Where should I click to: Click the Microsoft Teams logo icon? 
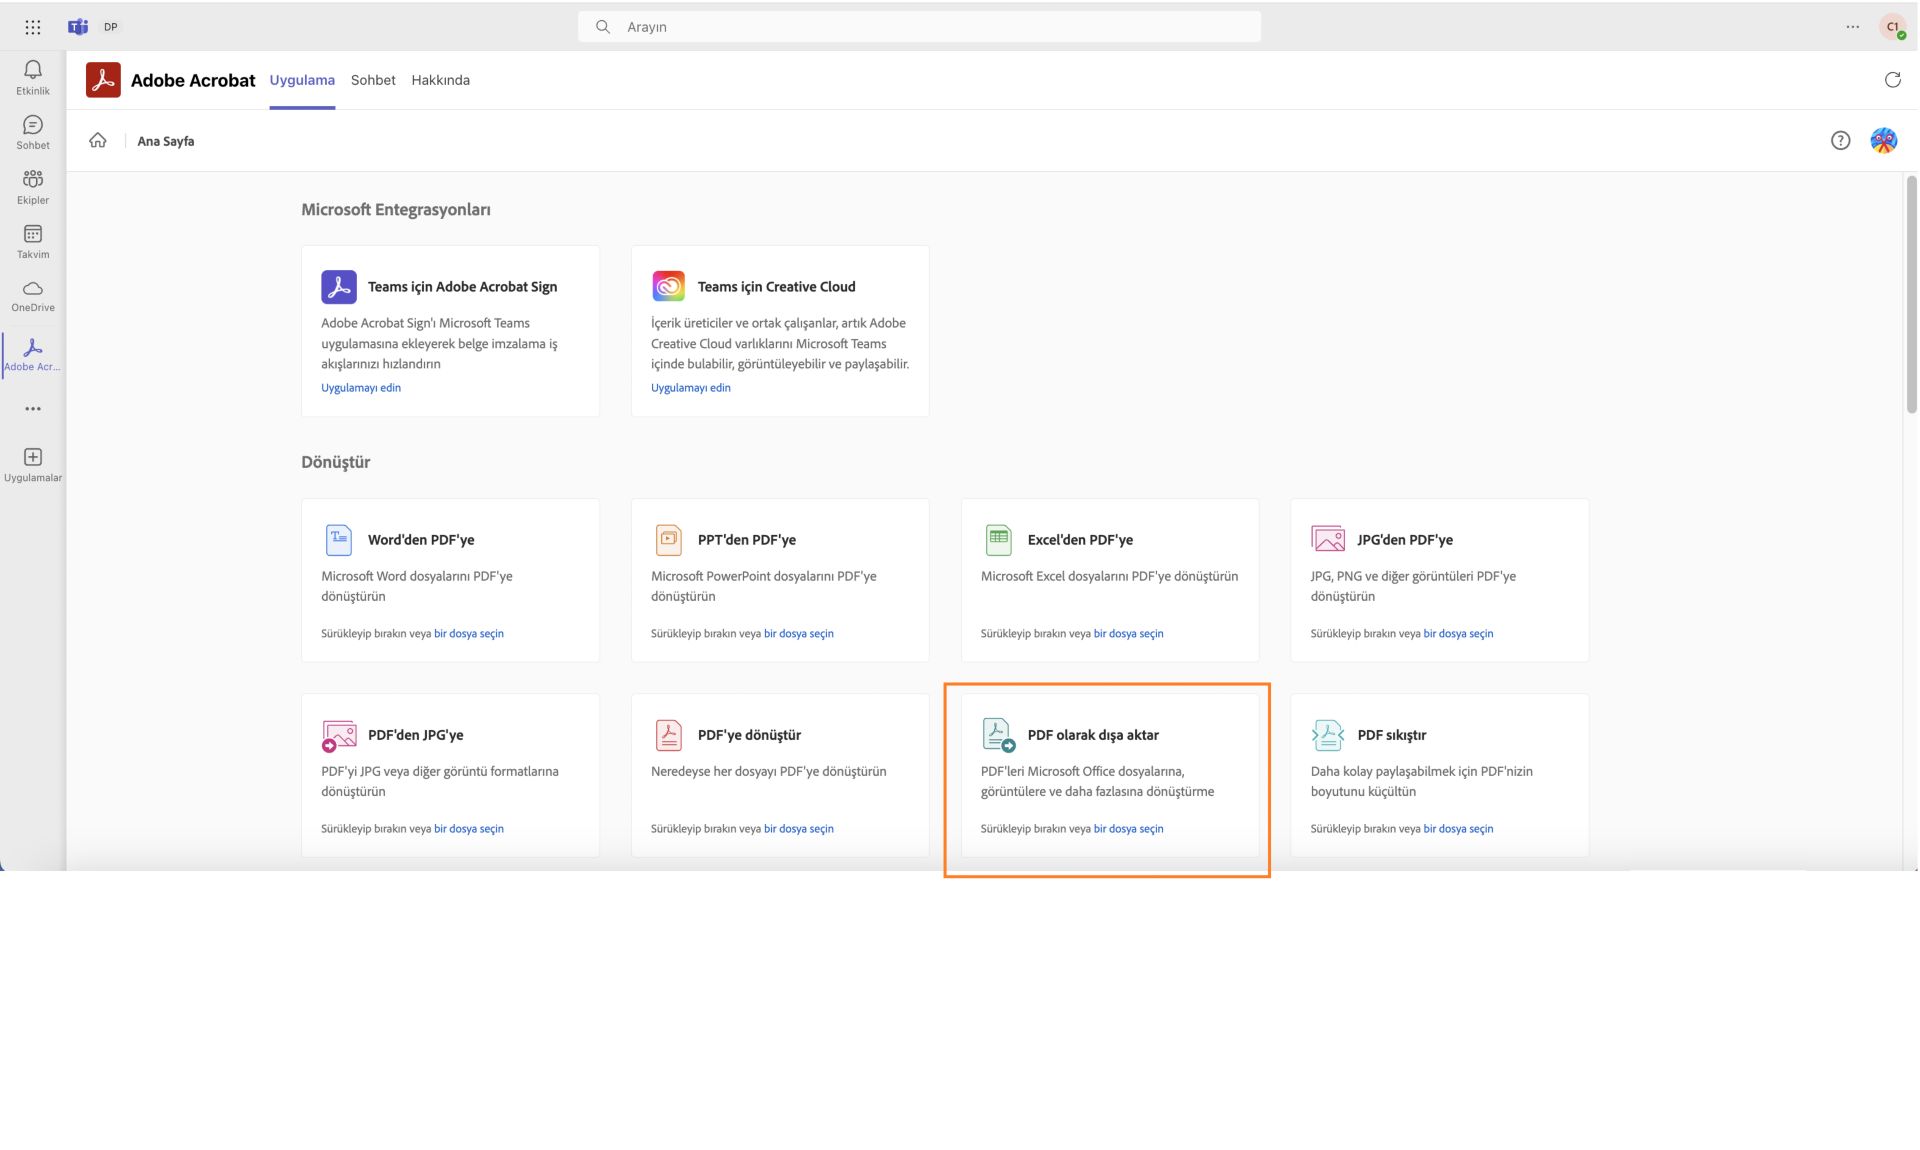[78, 27]
